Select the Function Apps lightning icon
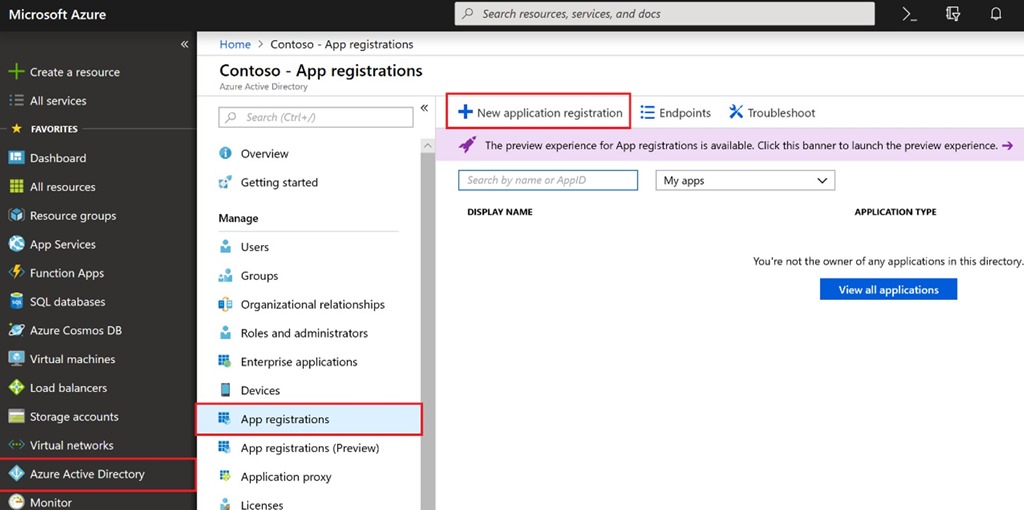The image size is (1024, 510). tap(16, 273)
